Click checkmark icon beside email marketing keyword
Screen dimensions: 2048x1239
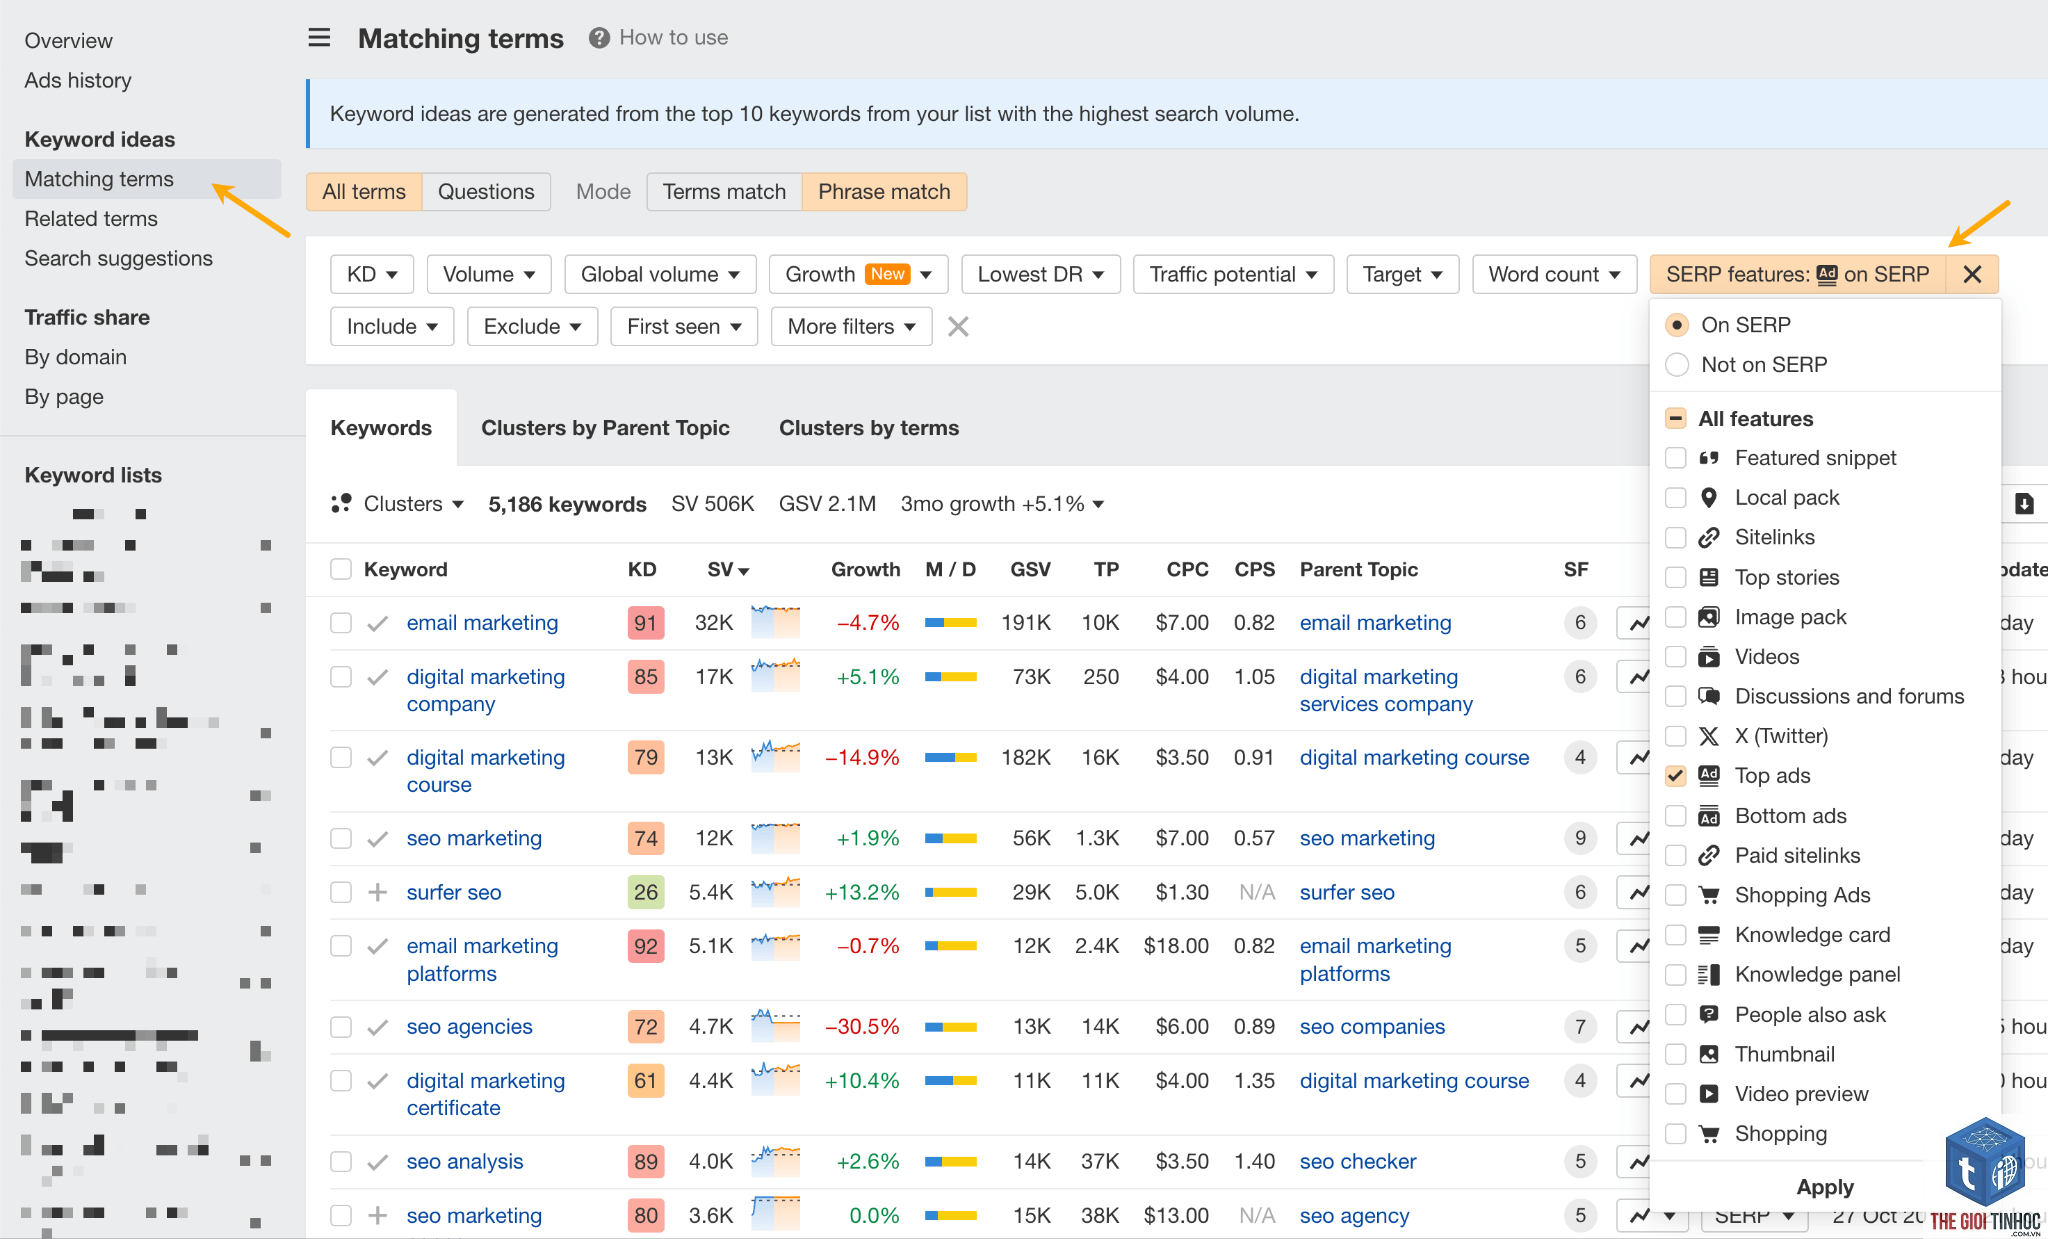(x=377, y=623)
